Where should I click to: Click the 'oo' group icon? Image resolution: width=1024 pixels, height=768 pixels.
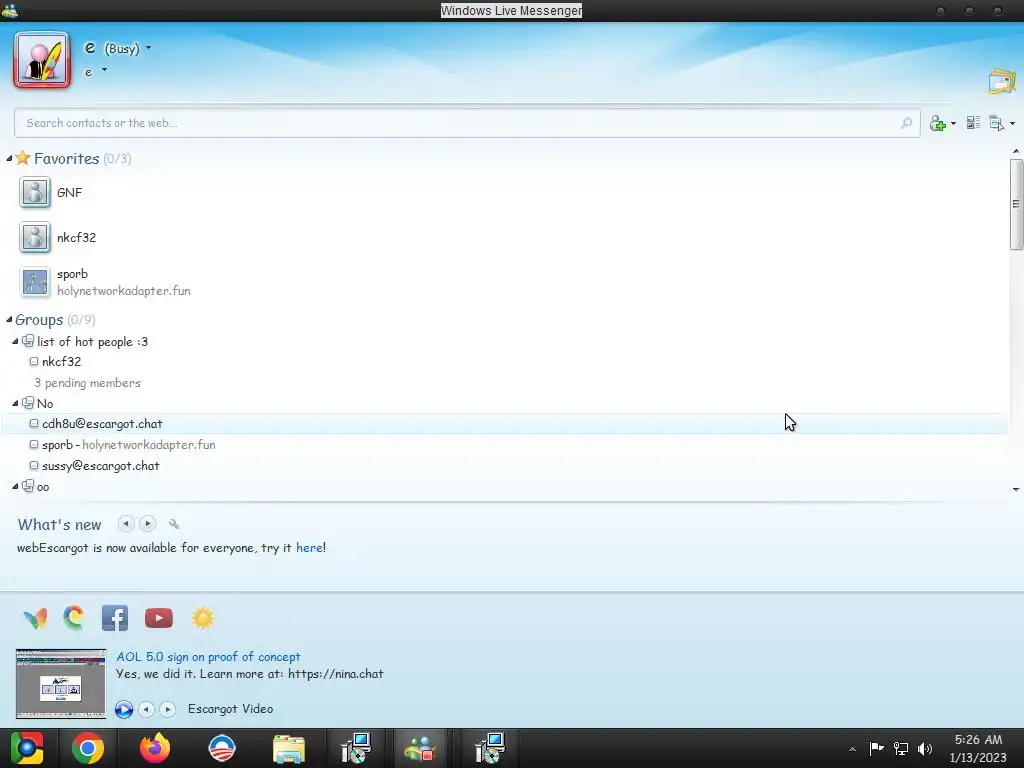pos(28,486)
